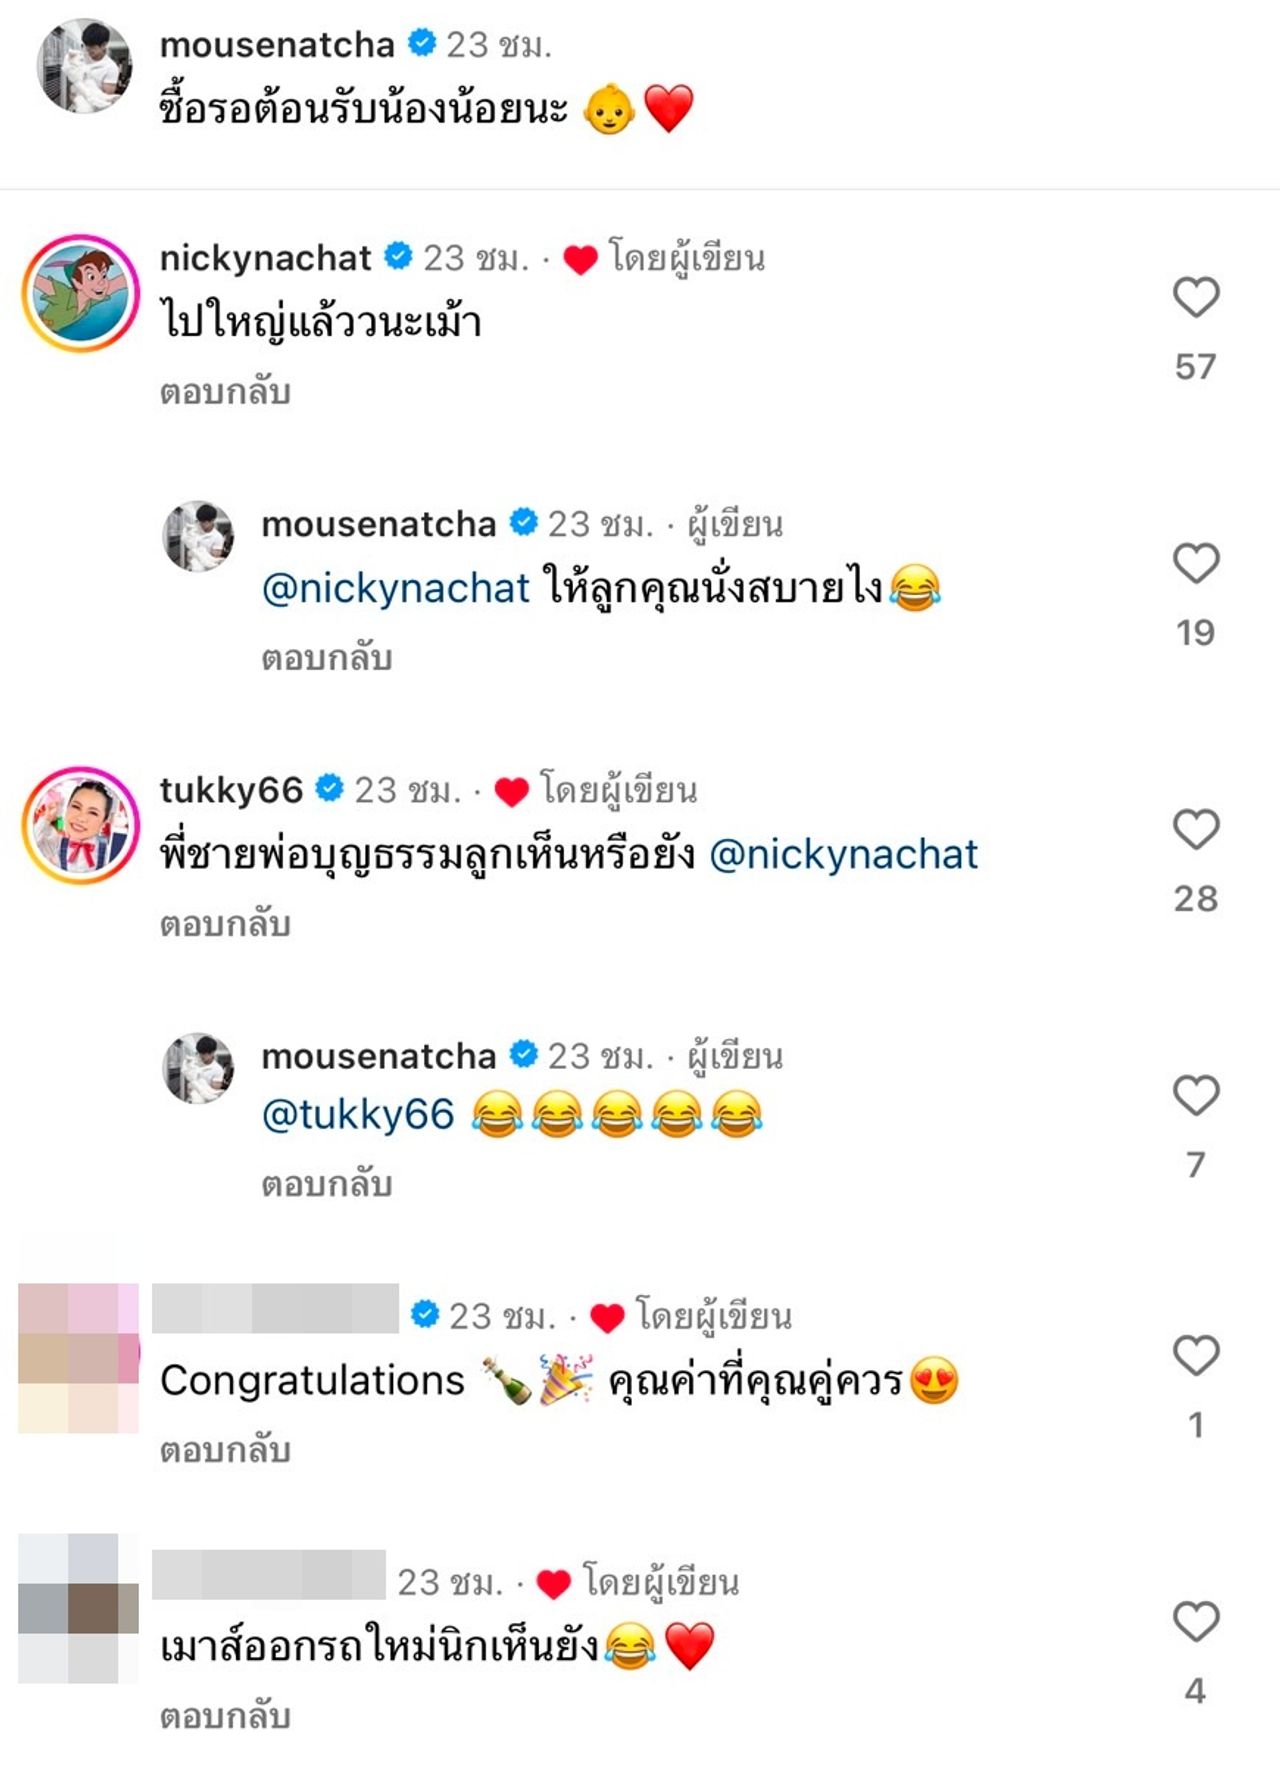Screen dimensions: 1280x1771
Task: Open tukky66 username on the comment
Action: tap(231, 790)
